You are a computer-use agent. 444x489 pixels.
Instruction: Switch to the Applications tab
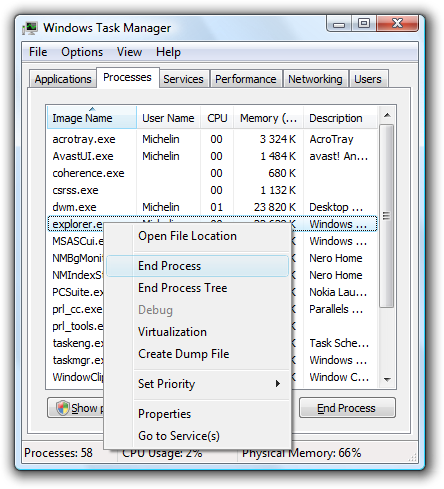tap(63, 79)
